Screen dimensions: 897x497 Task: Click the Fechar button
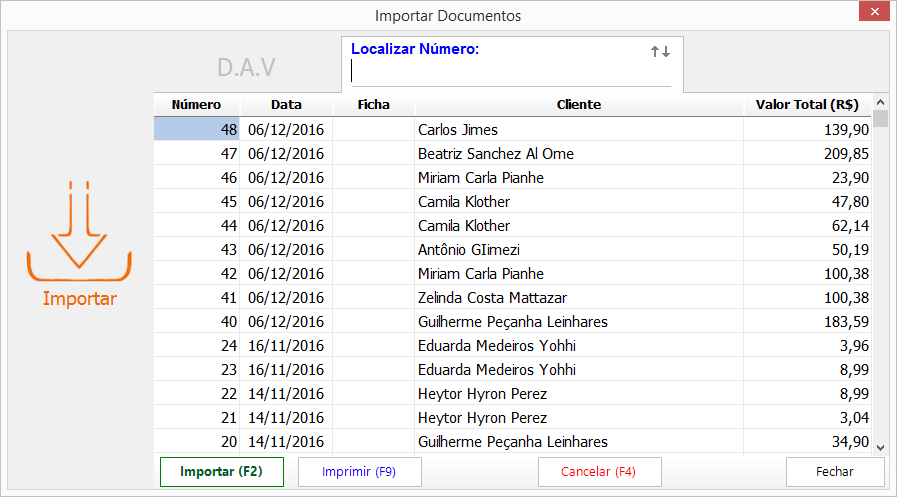pyautogui.click(x=835, y=472)
